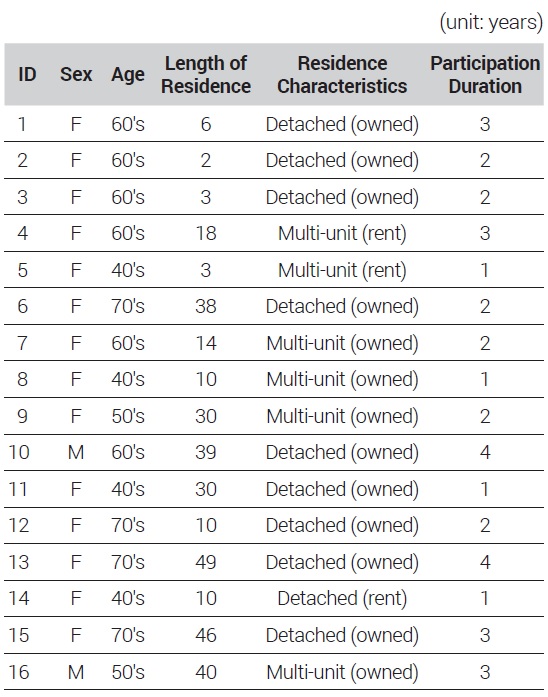Select 'Detached (rent)' in row 14
Screen dimensions: 548x697
coord(342,598)
